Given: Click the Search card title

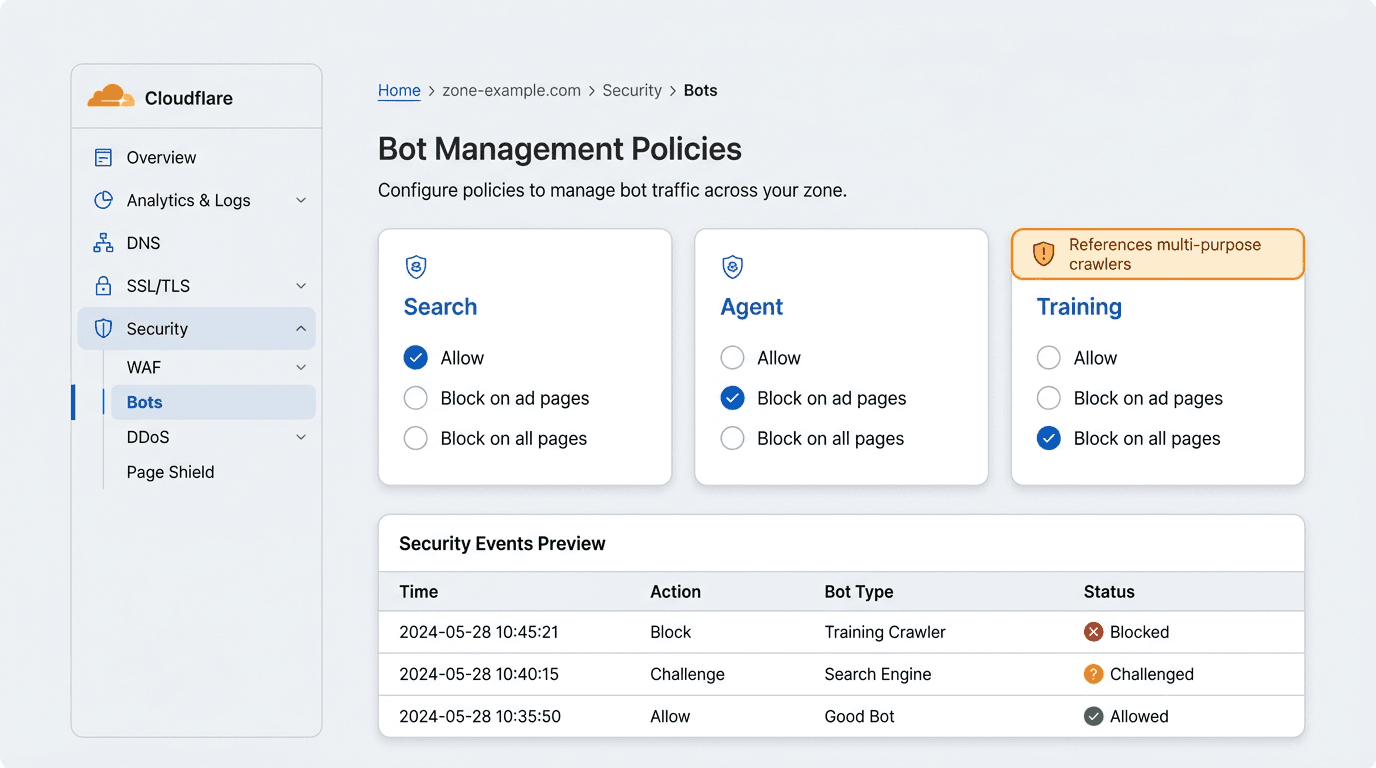Looking at the screenshot, I should click(440, 307).
